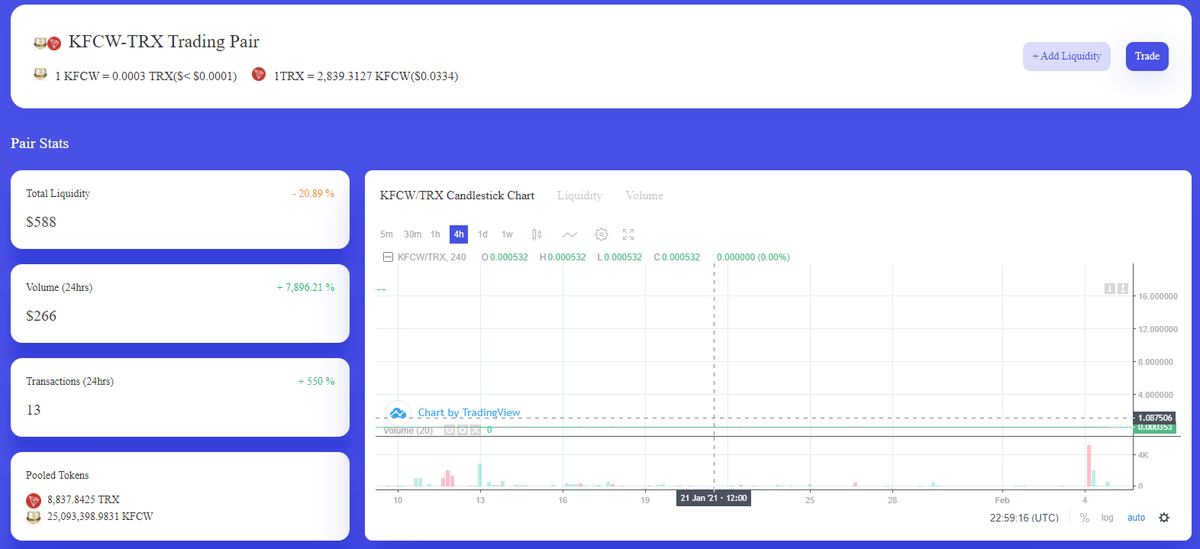Switch to KFCW/TRX Candlestick Chart tab
1200x549 pixels.
coord(457,195)
